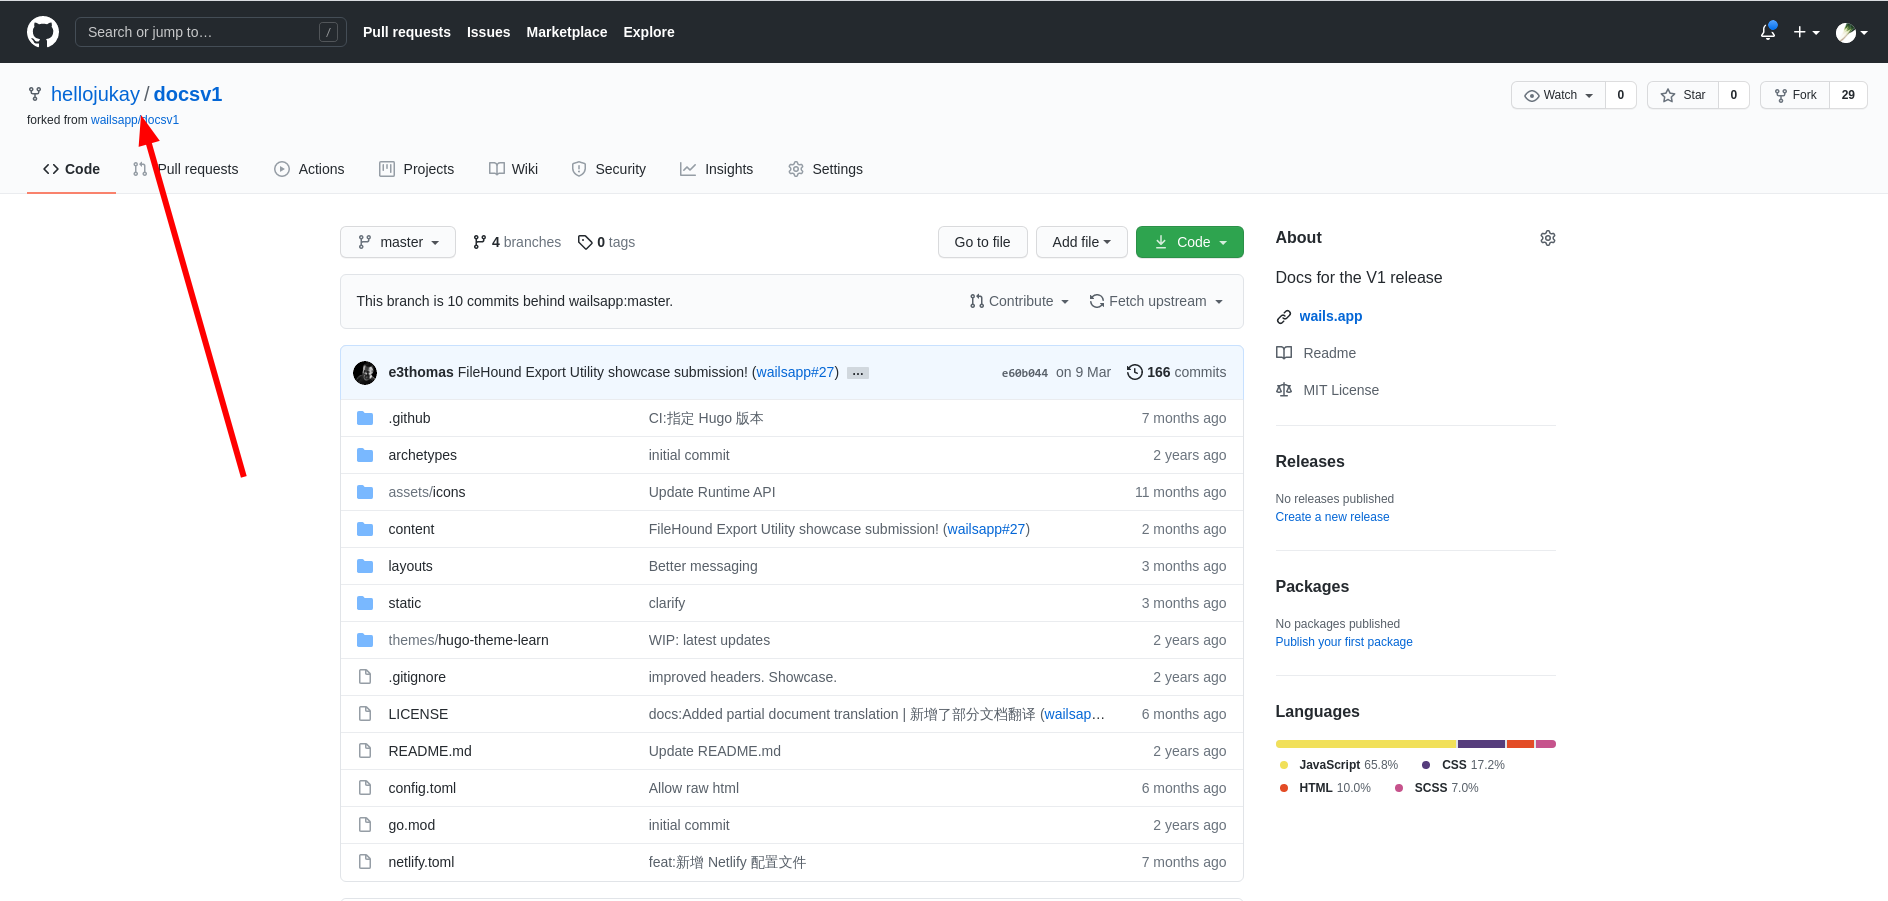1888x901 pixels.
Task: Open the 'Better messaging' commit message
Action: tap(703, 566)
